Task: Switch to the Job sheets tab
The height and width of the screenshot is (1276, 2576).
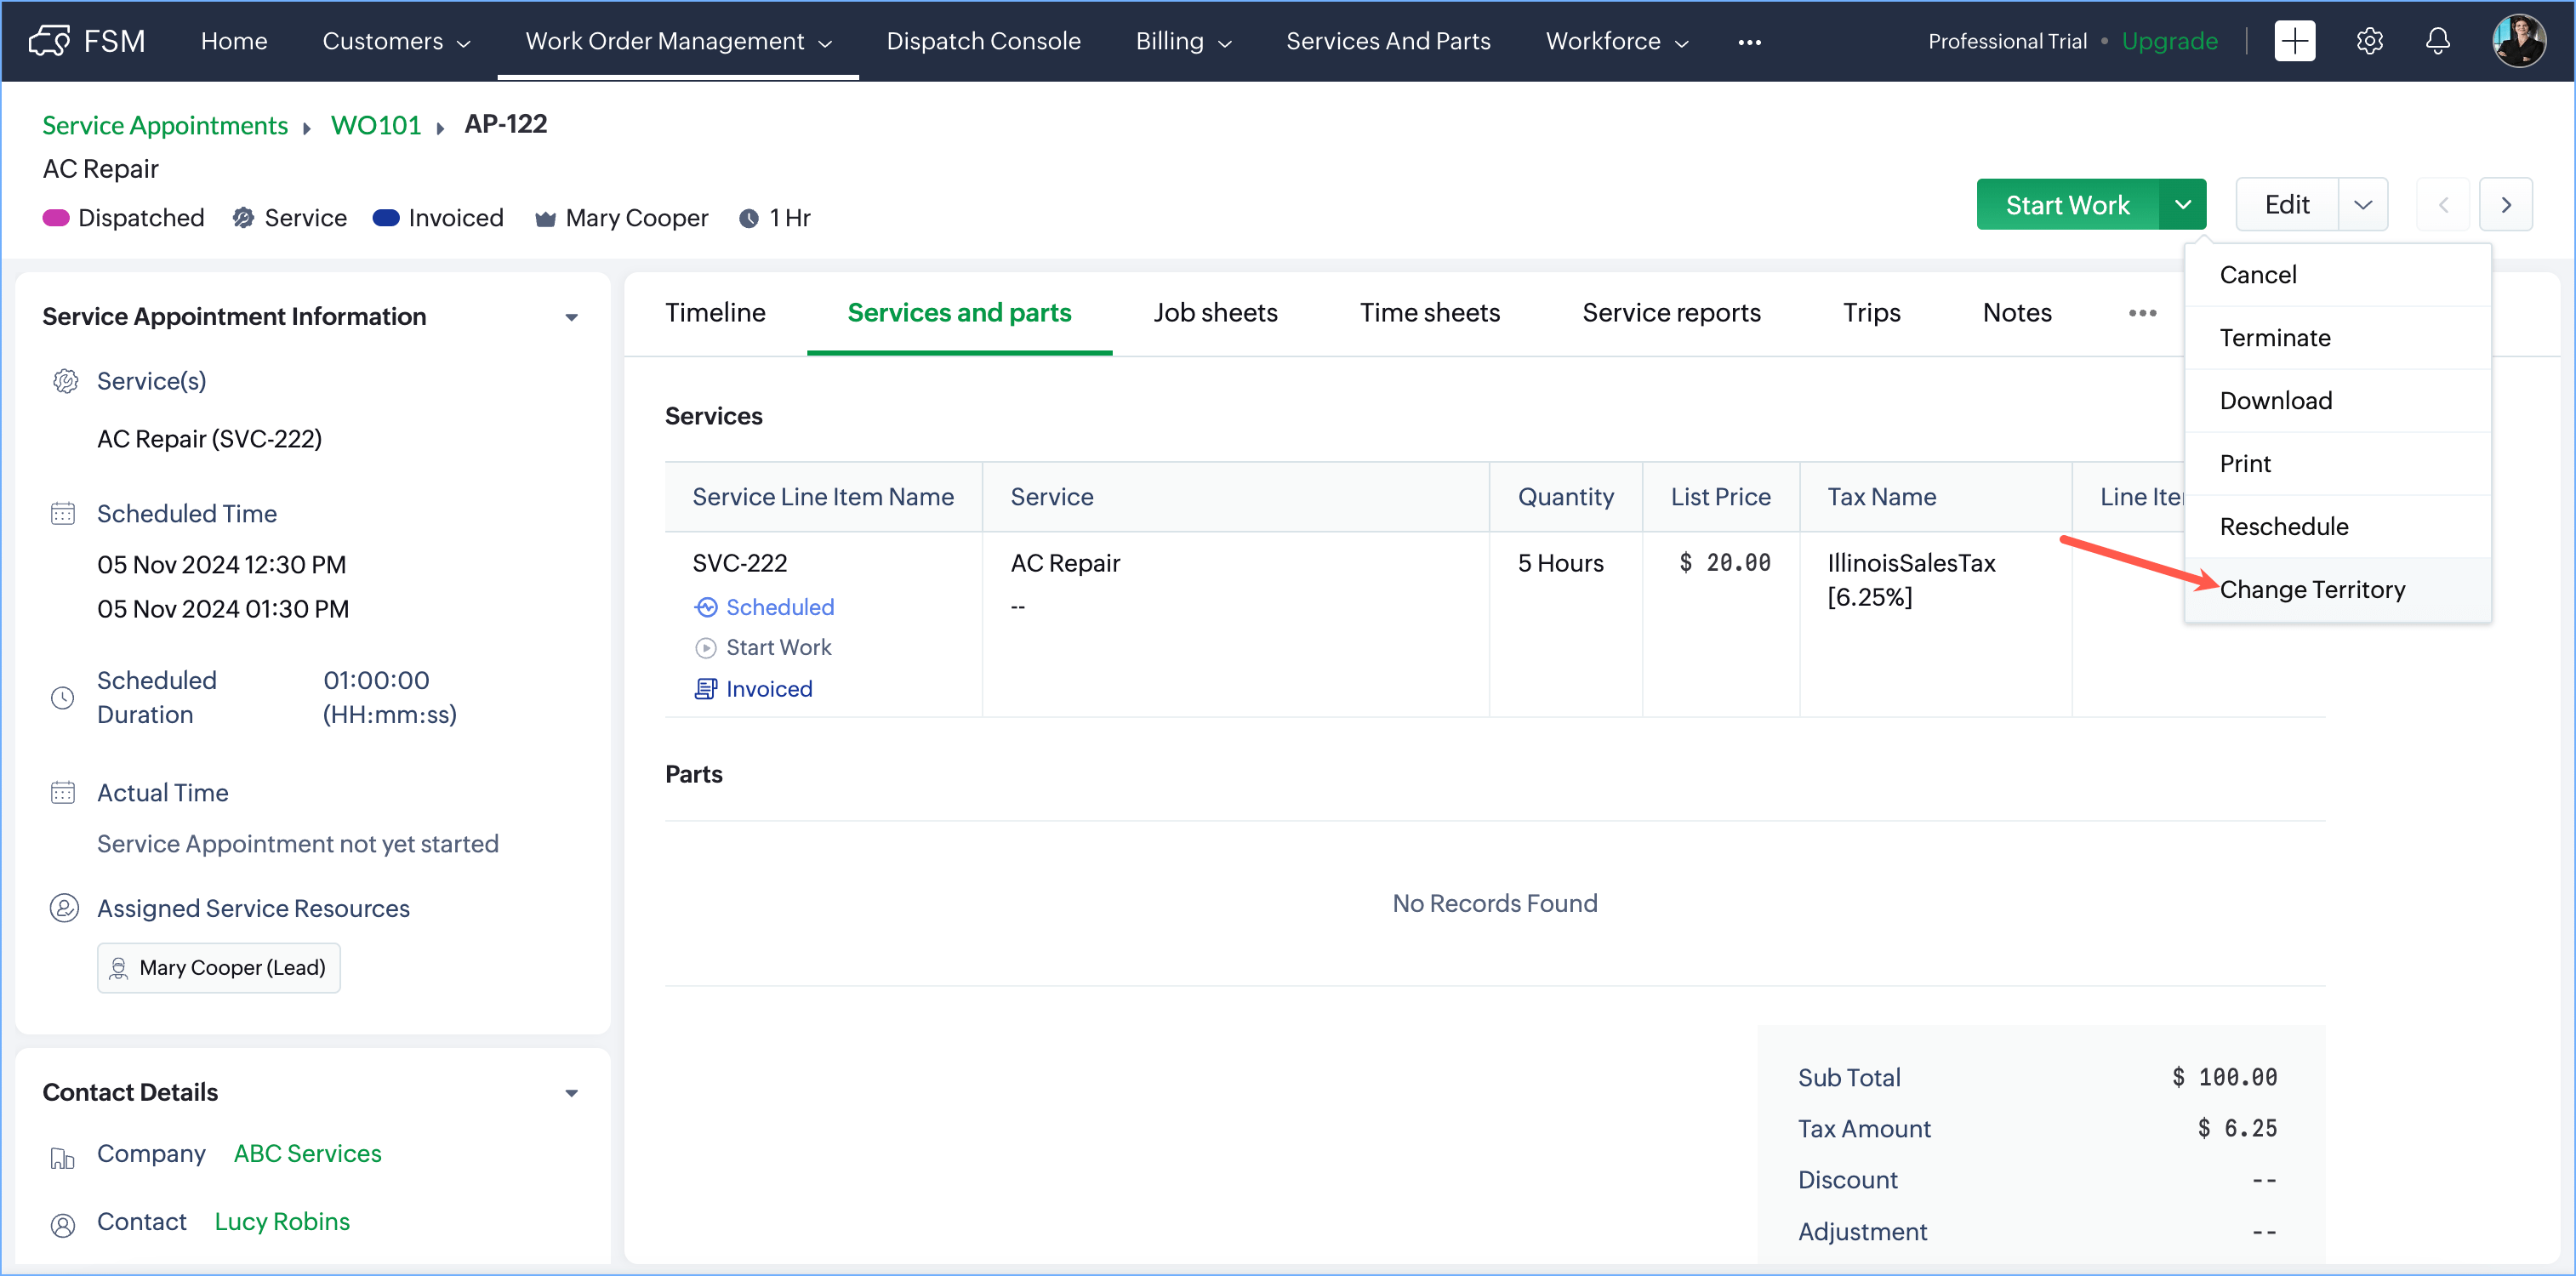Action: coord(1214,313)
